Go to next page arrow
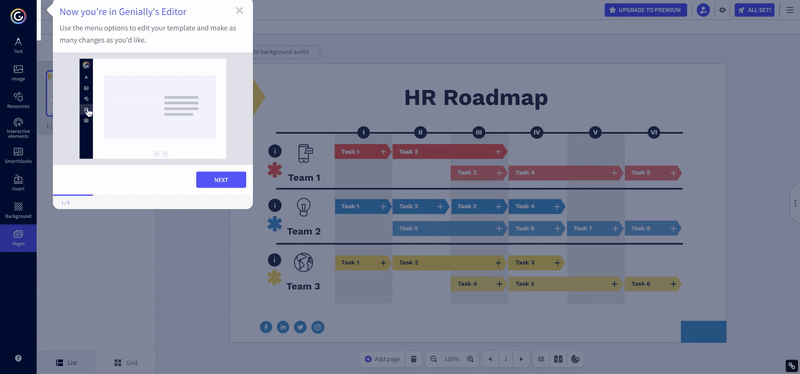This screenshot has height=374, width=800. point(521,359)
